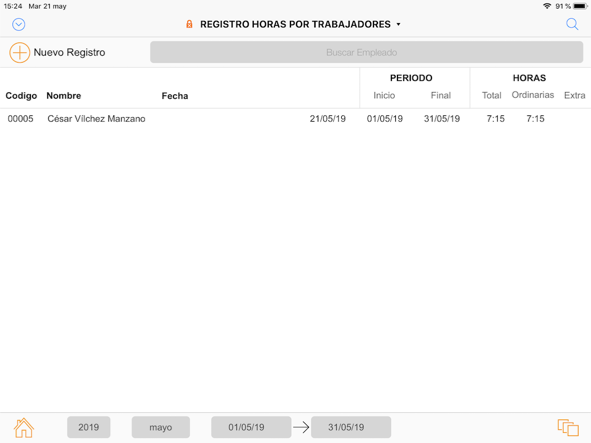591x443 pixels.
Task: Focus the Buscar Empleado search field
Action: click(x=366, y=52)
